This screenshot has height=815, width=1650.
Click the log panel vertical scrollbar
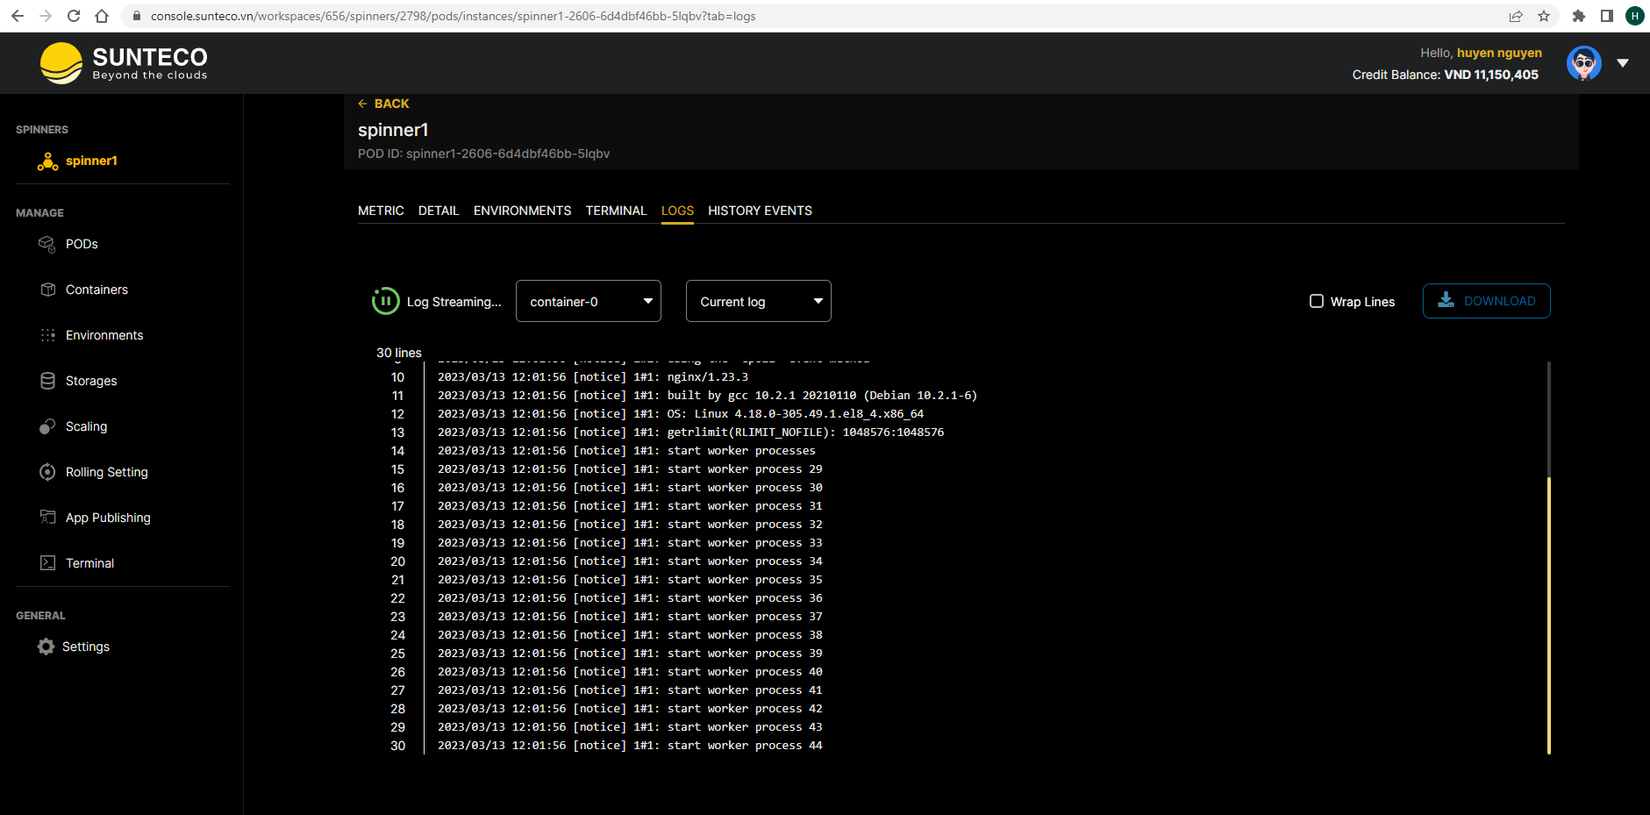click(1548, 615)
